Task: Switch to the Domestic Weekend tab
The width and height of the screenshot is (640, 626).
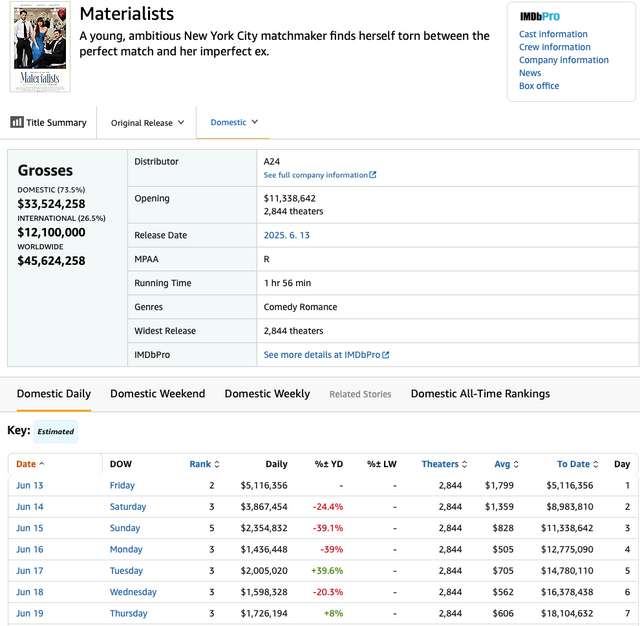Action: click(x=157, y=394)
